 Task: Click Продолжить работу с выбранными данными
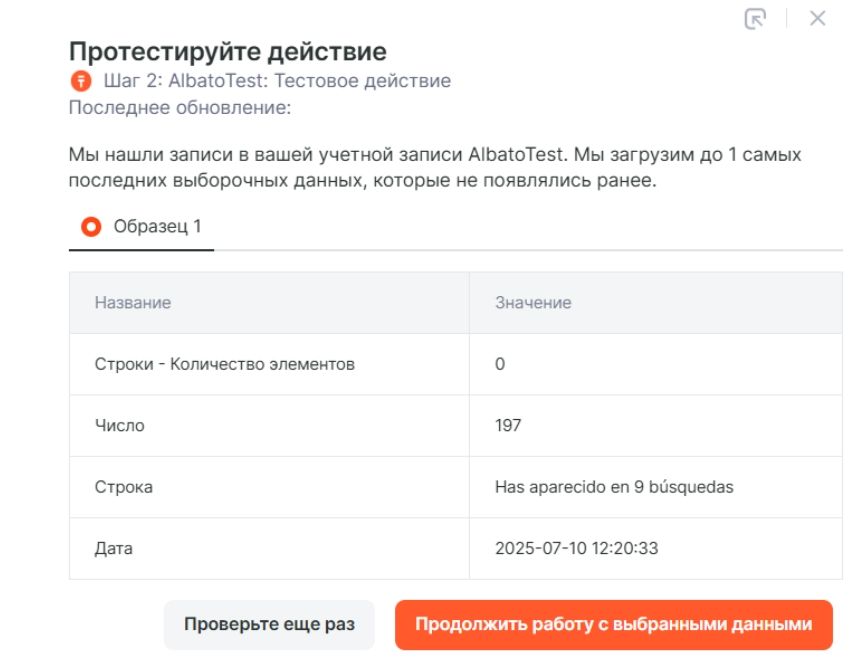tap(613, 625)
